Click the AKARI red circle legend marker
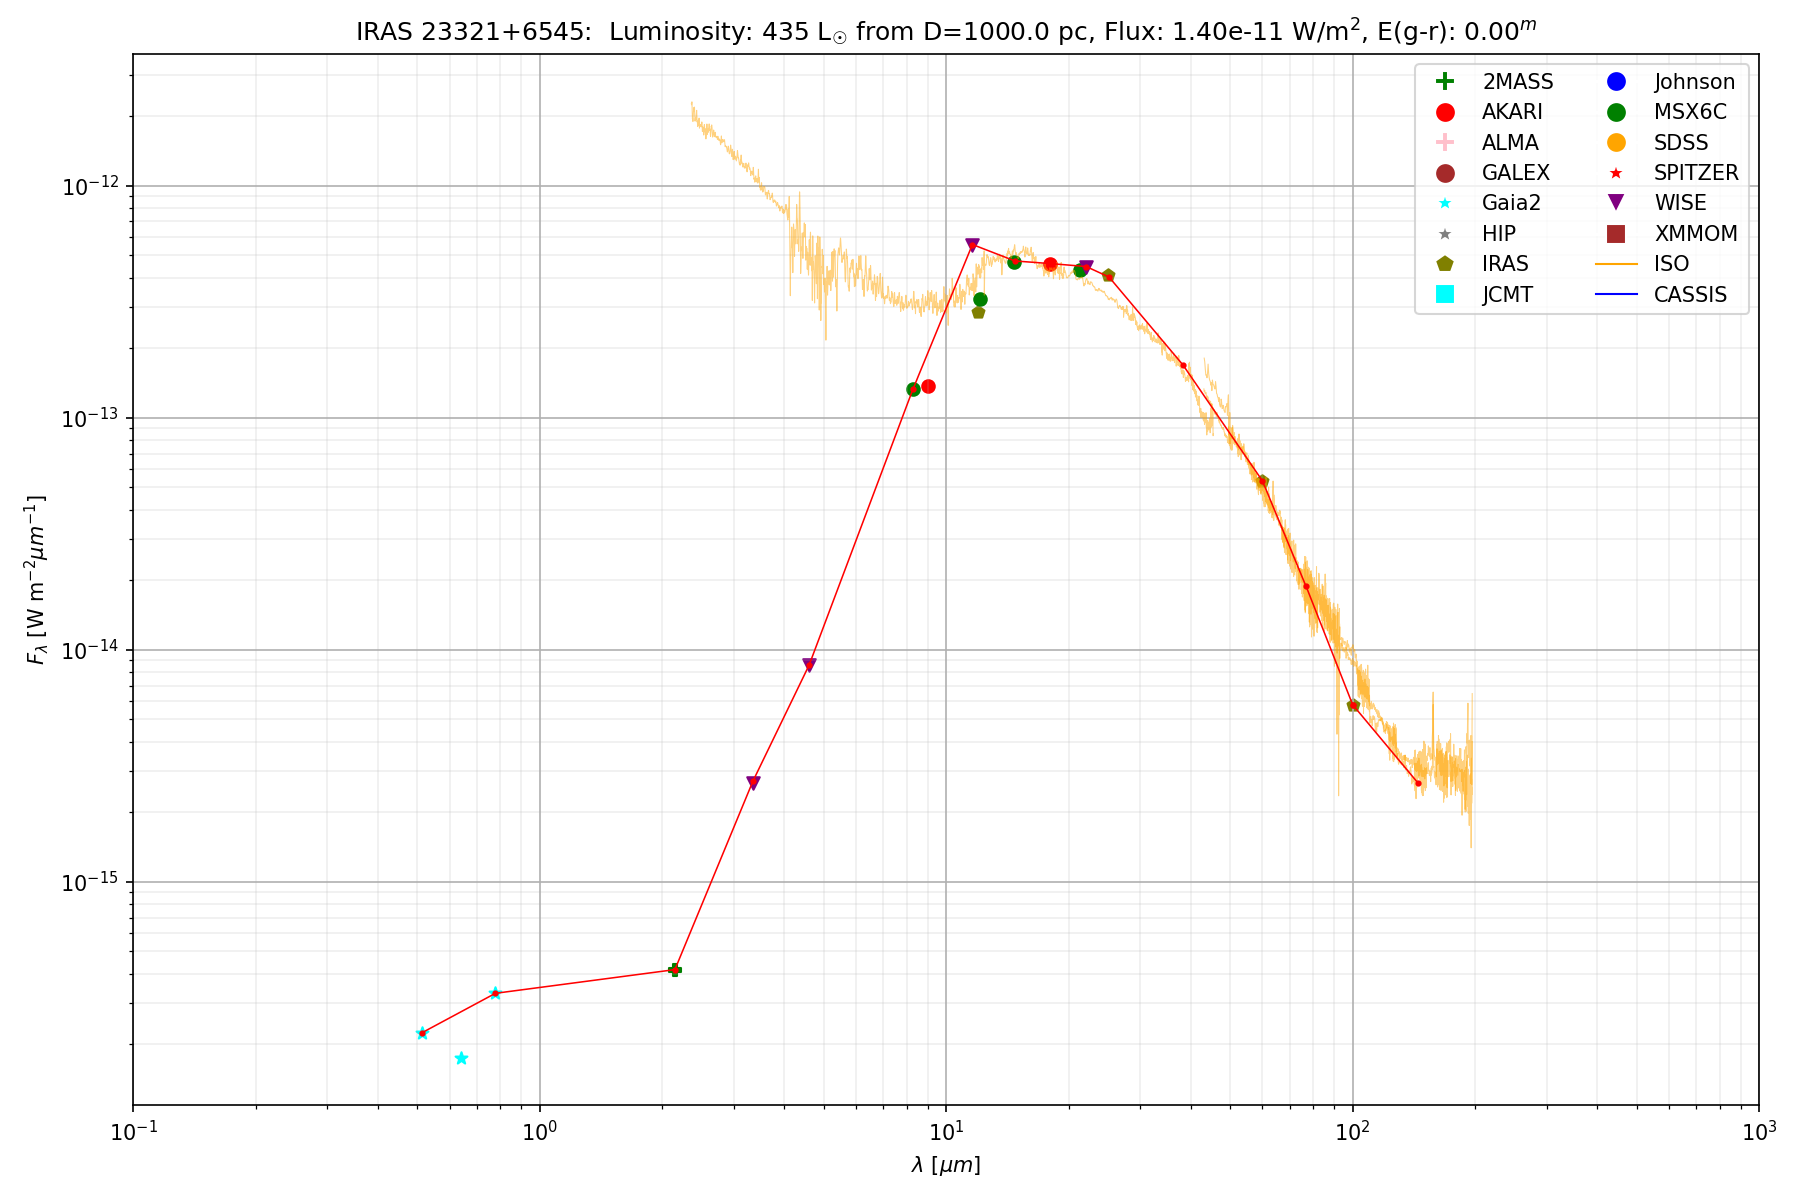The image size is (1800, 1200). click(1444, 112)
